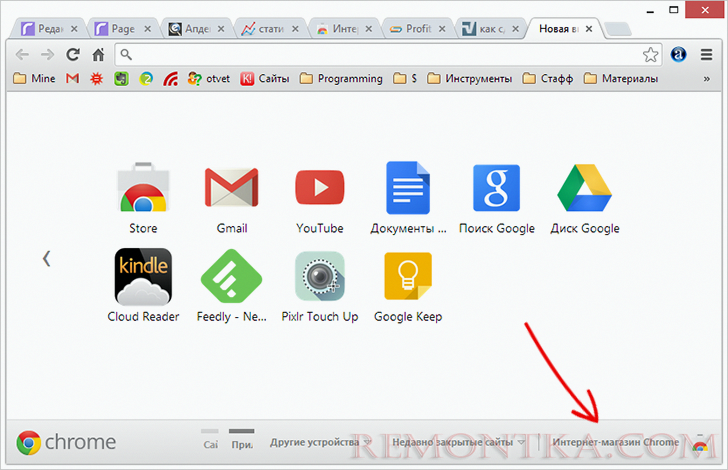Image resolution: width=728 pixels, height=470 pixels.
Task: Go forward to the next page
Action: click(47, 55)
